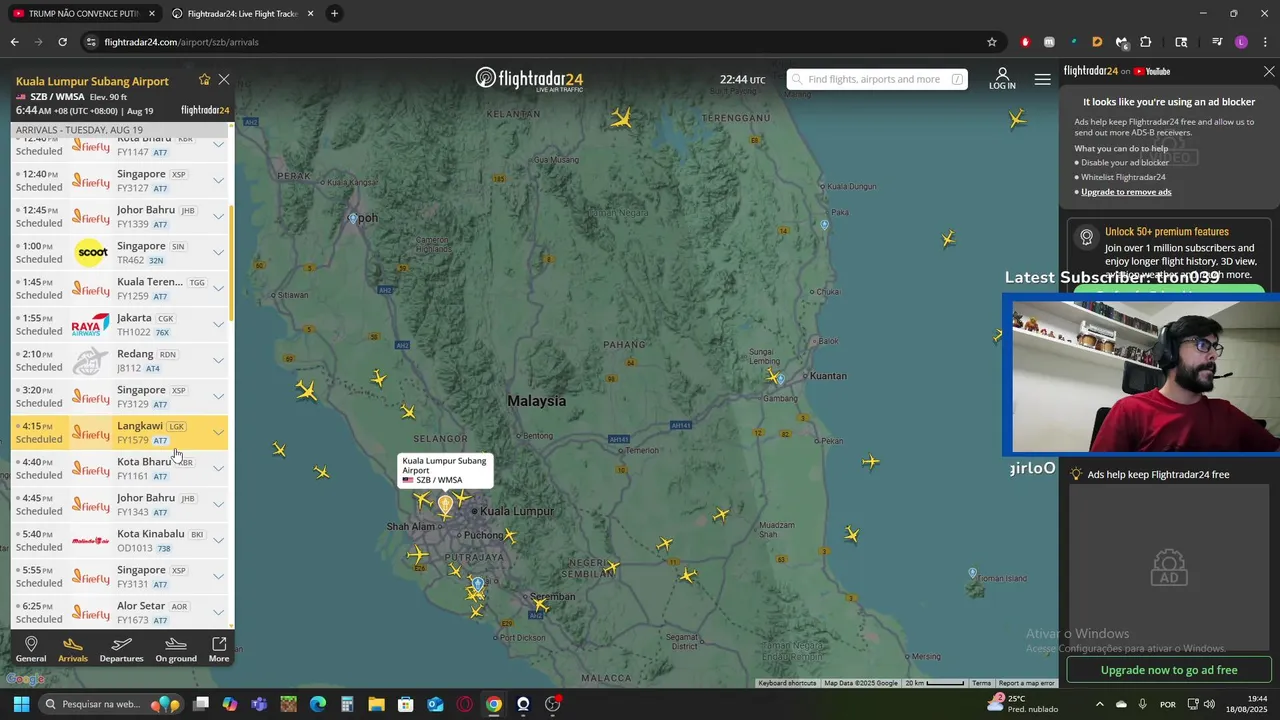Open the hamburger main menu
This screenshot has width=1280, height=720.
coord(1042,79)
